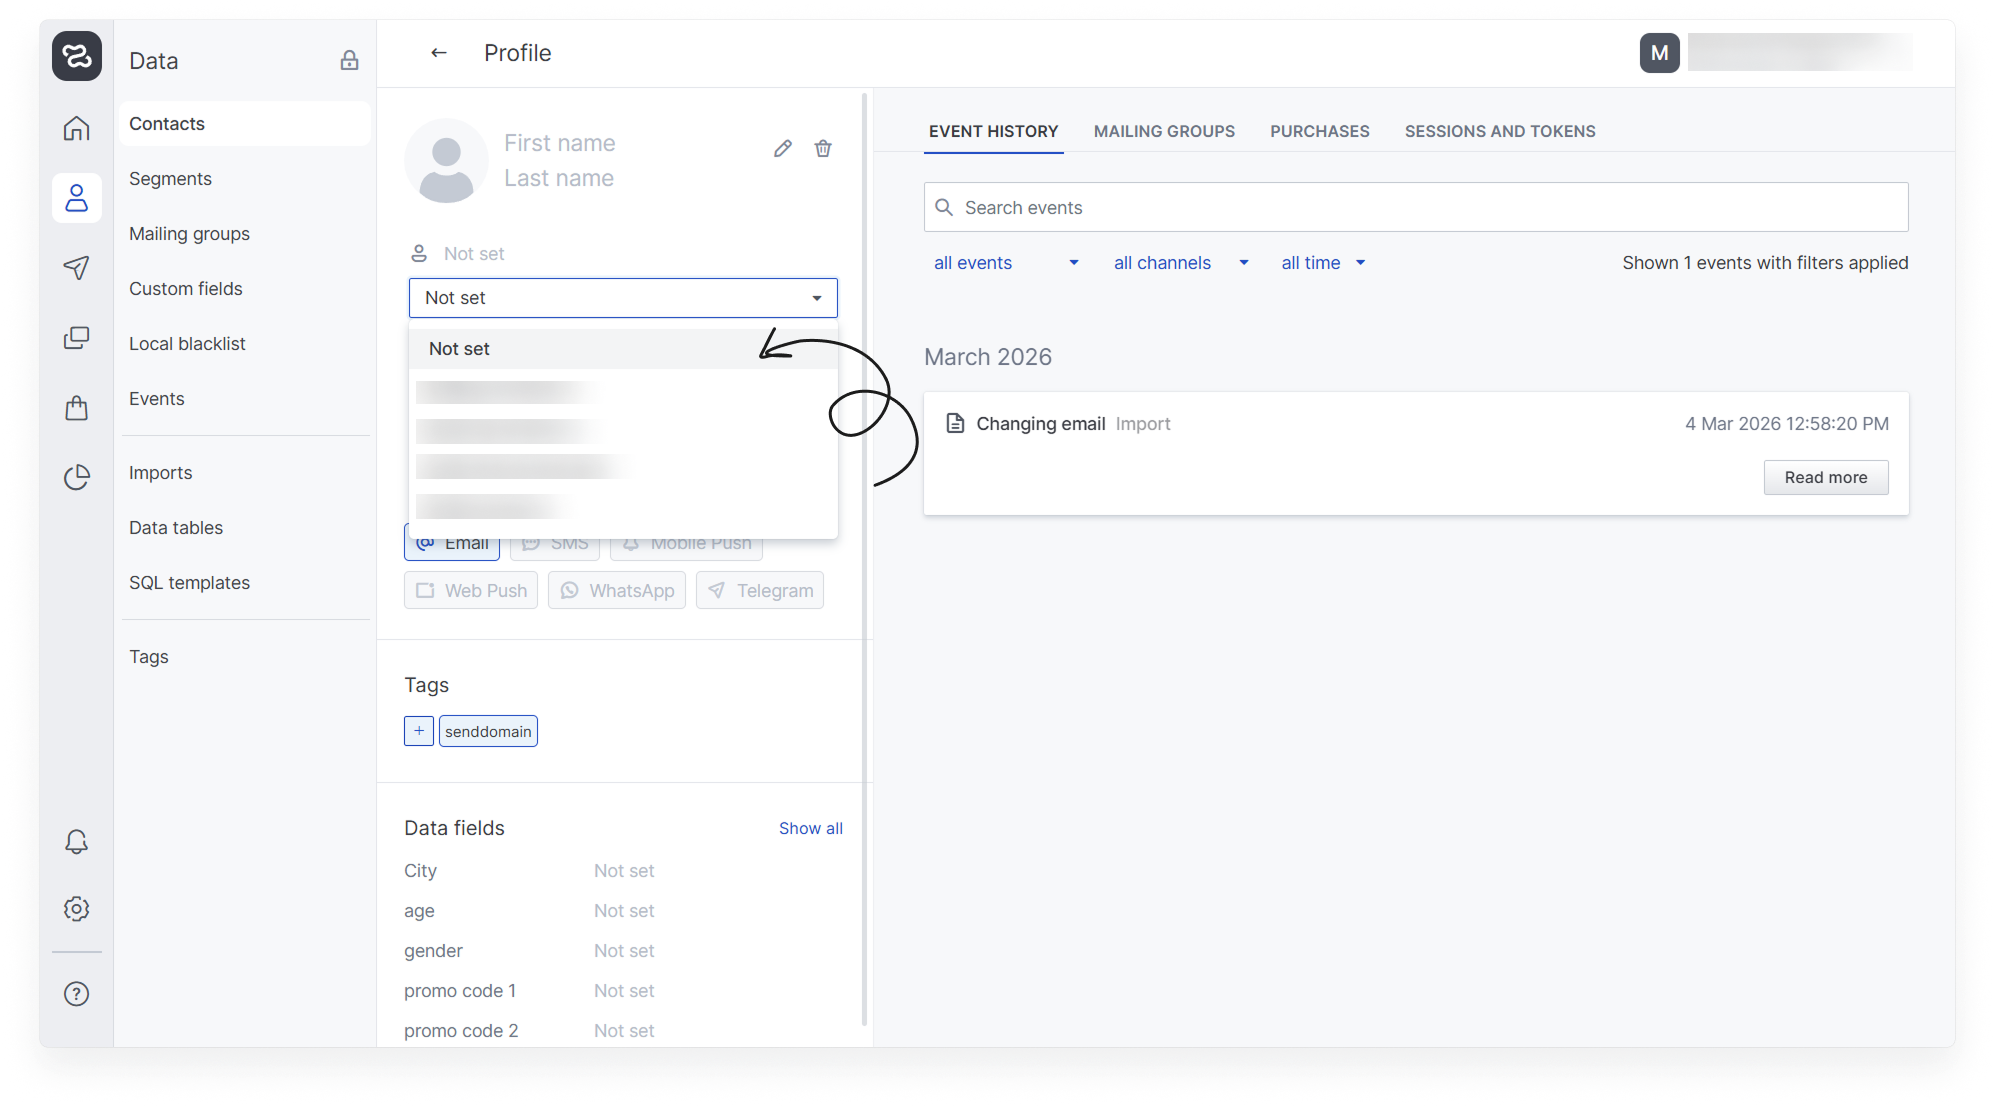Viewport: 1995px width, 1107px height.
Task: Expand the all time filter dropdown
Action: (1322, 263)
